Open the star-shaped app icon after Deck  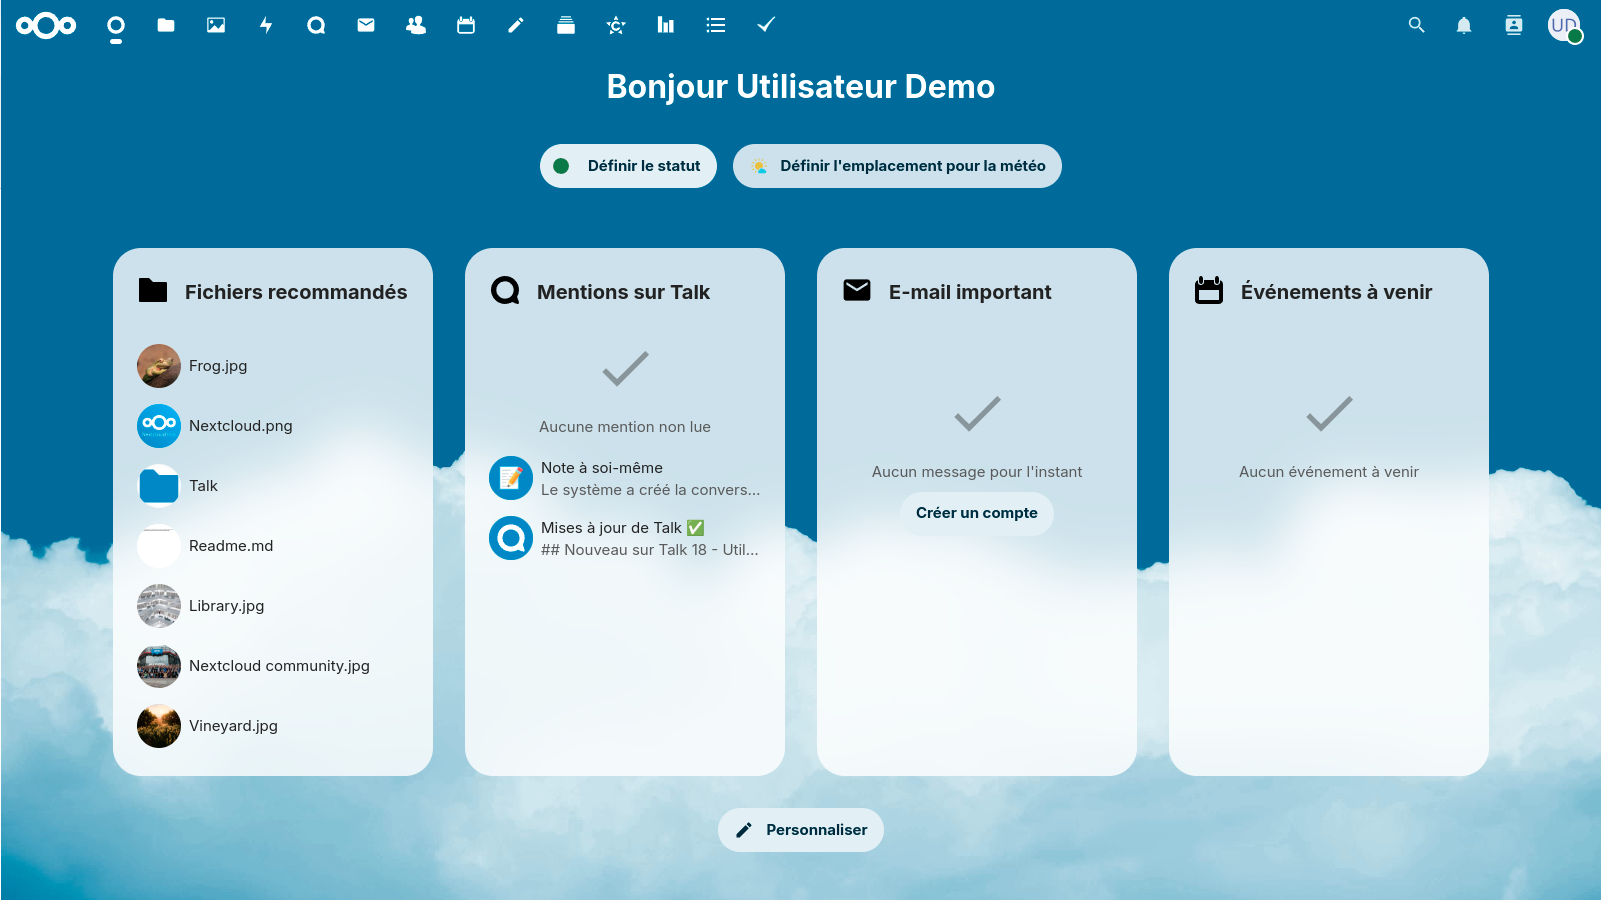point(616,26)
